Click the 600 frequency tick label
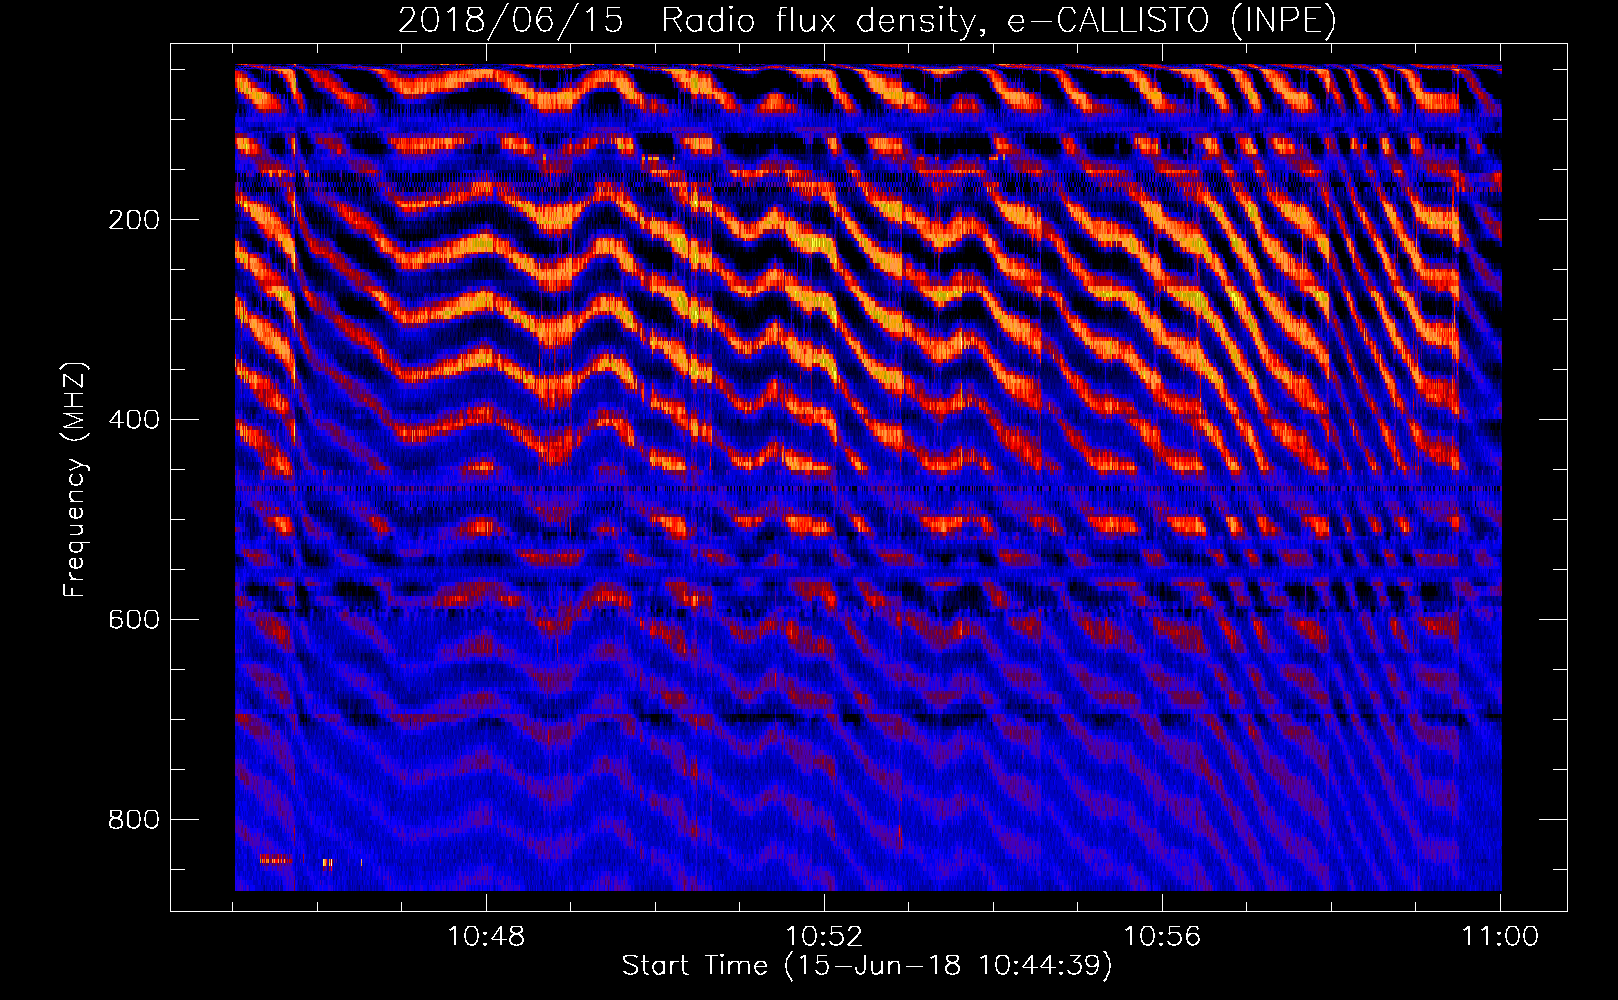The height and width of the screenshot is (1000, 1618). click(x=134, y=620)
